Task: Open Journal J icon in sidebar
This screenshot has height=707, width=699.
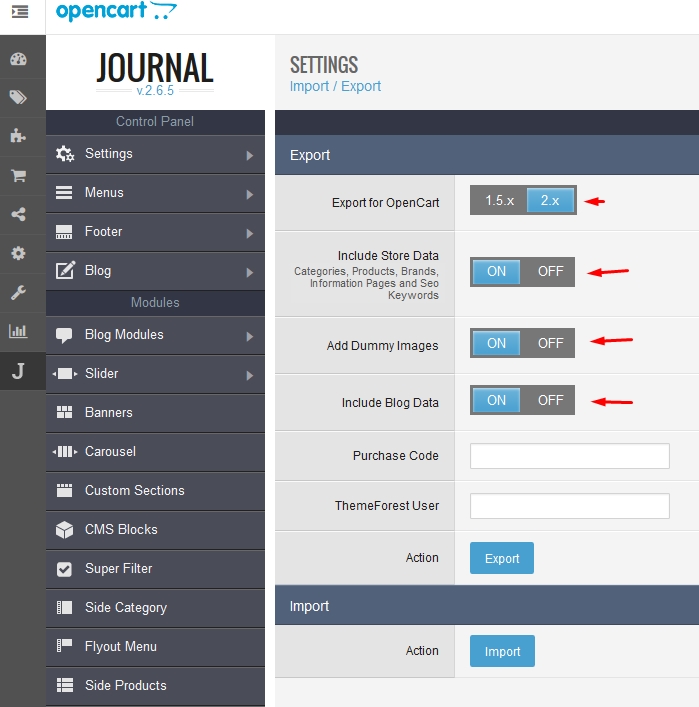Action: click(18, 371)
